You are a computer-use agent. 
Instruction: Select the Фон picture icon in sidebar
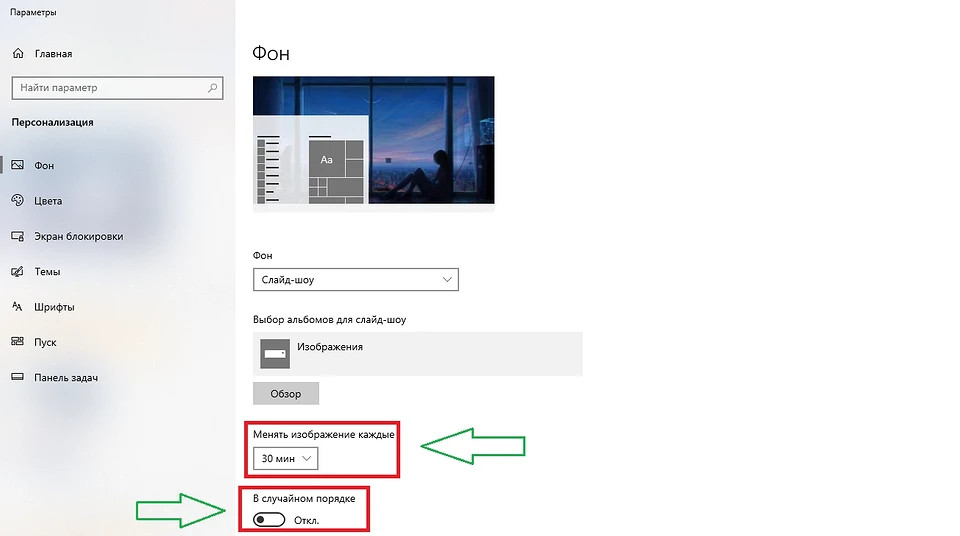[17, 165]
